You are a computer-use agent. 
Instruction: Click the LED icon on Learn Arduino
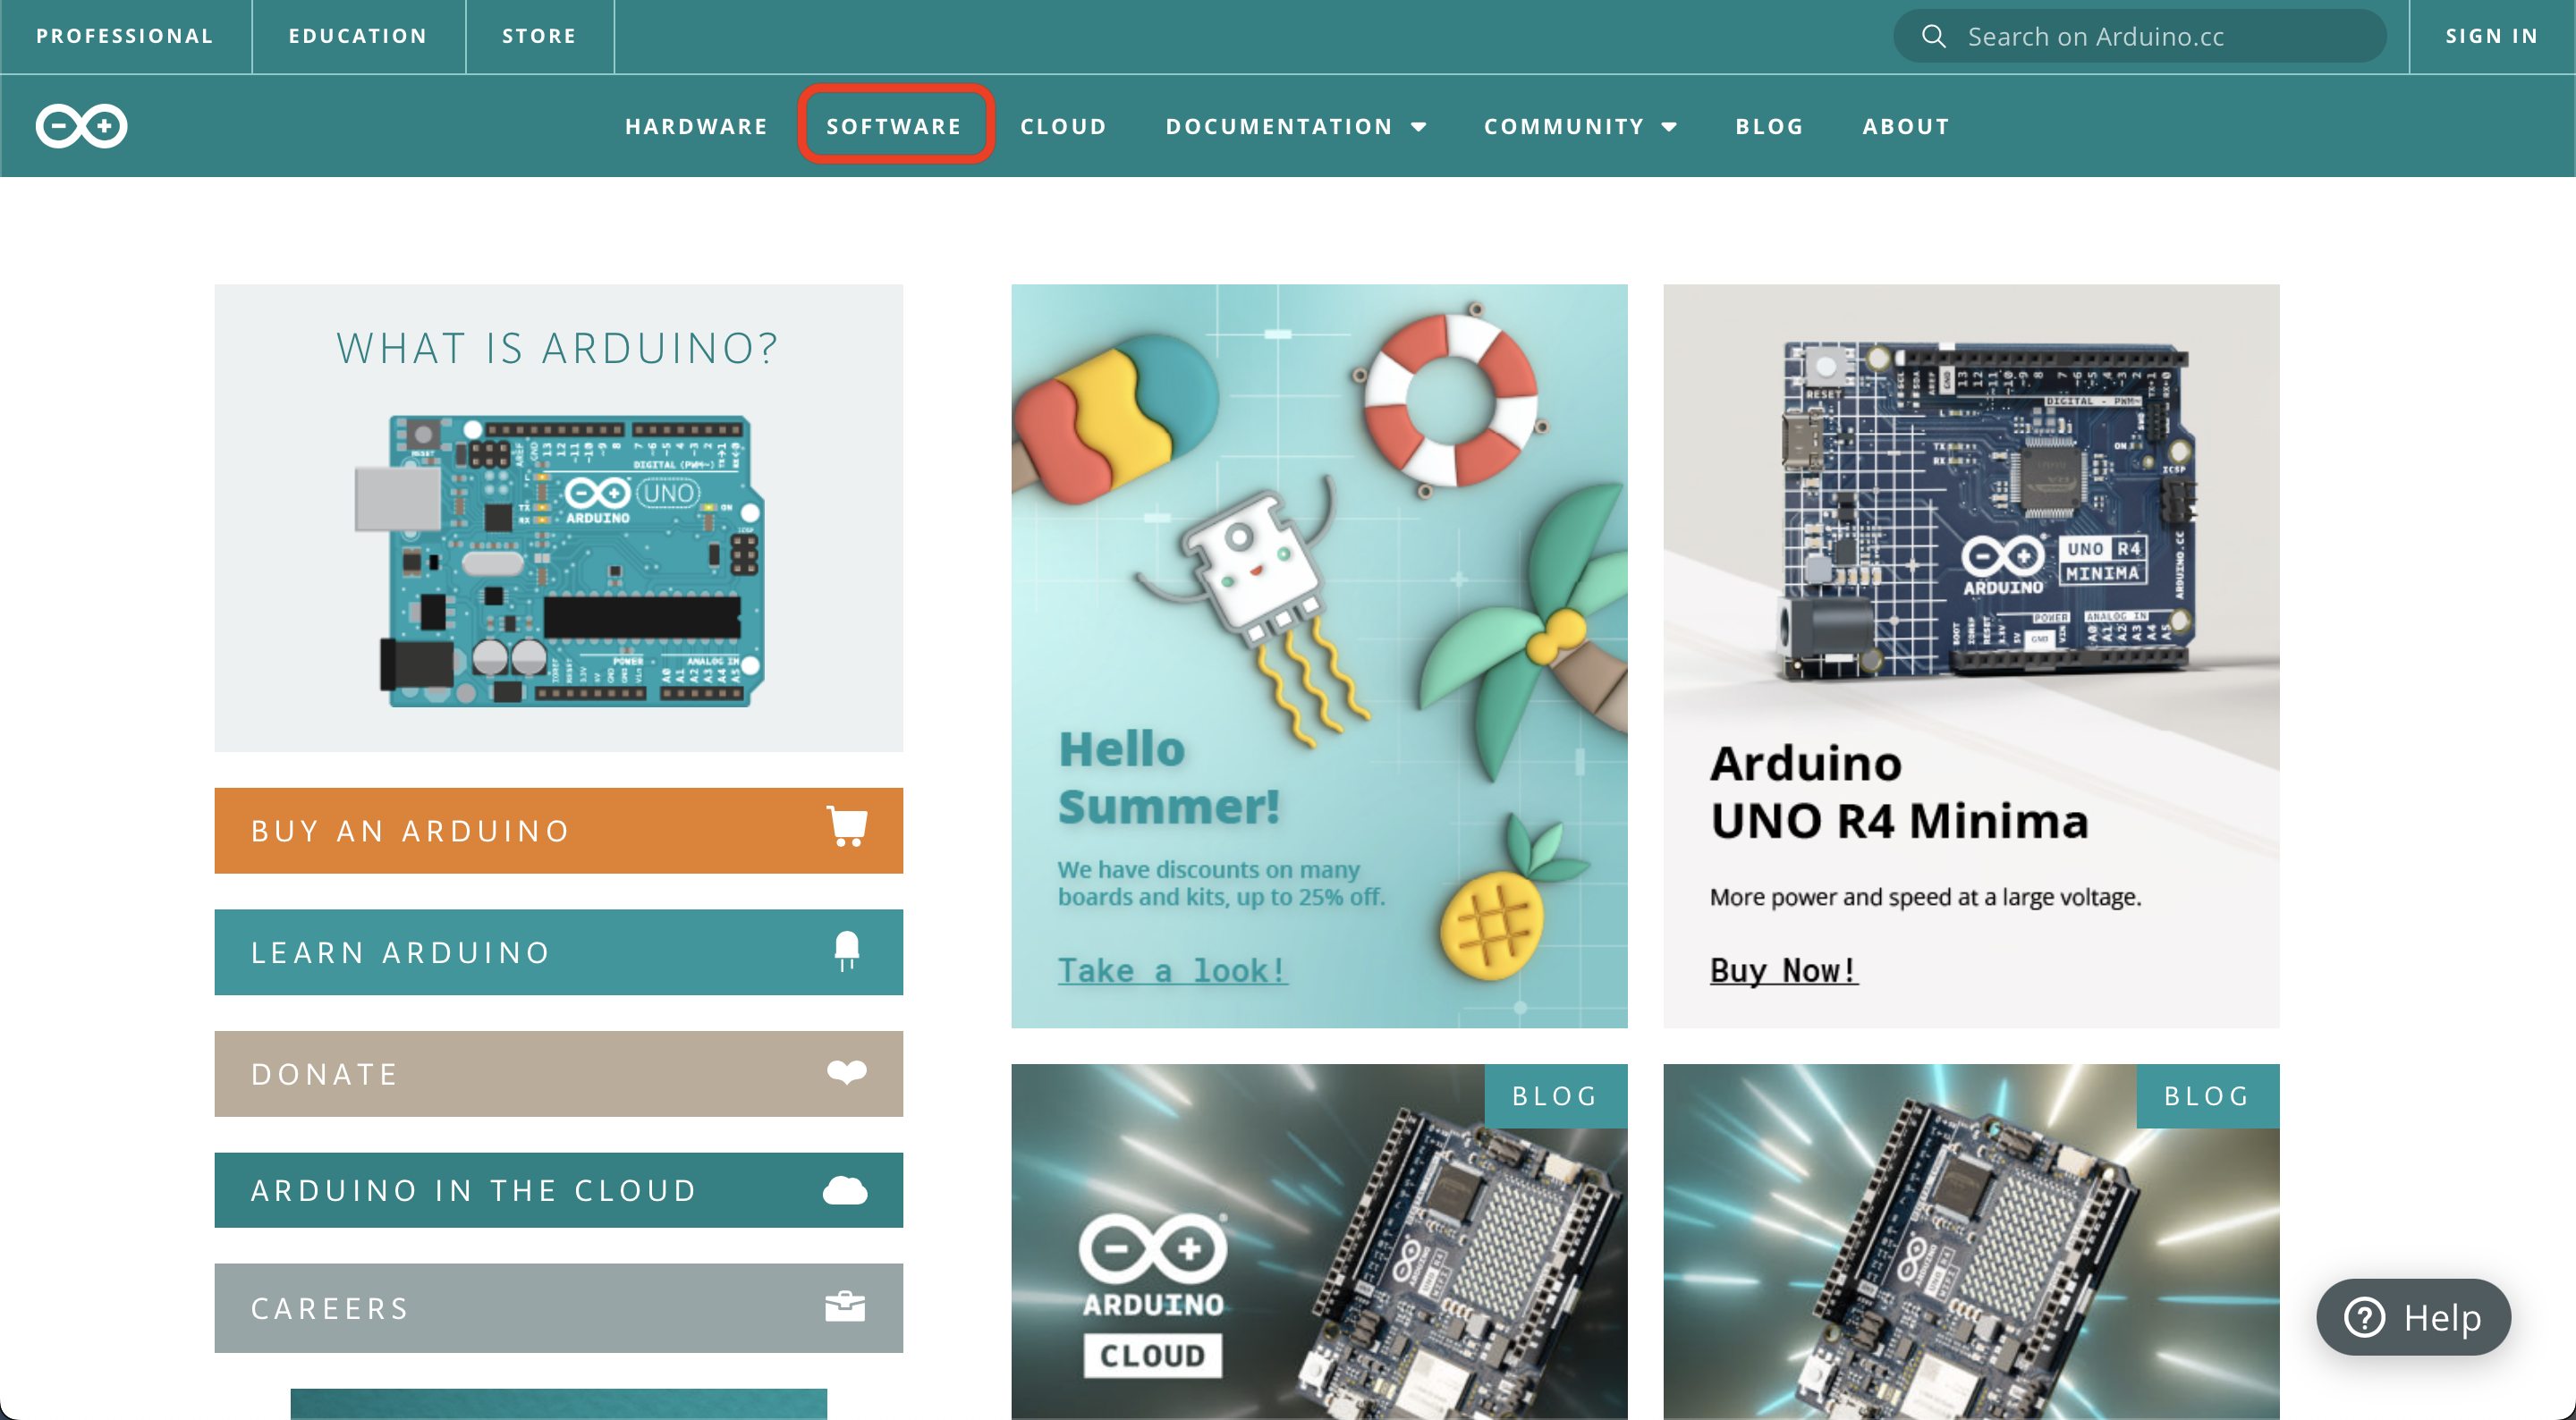tap(847, 951)
